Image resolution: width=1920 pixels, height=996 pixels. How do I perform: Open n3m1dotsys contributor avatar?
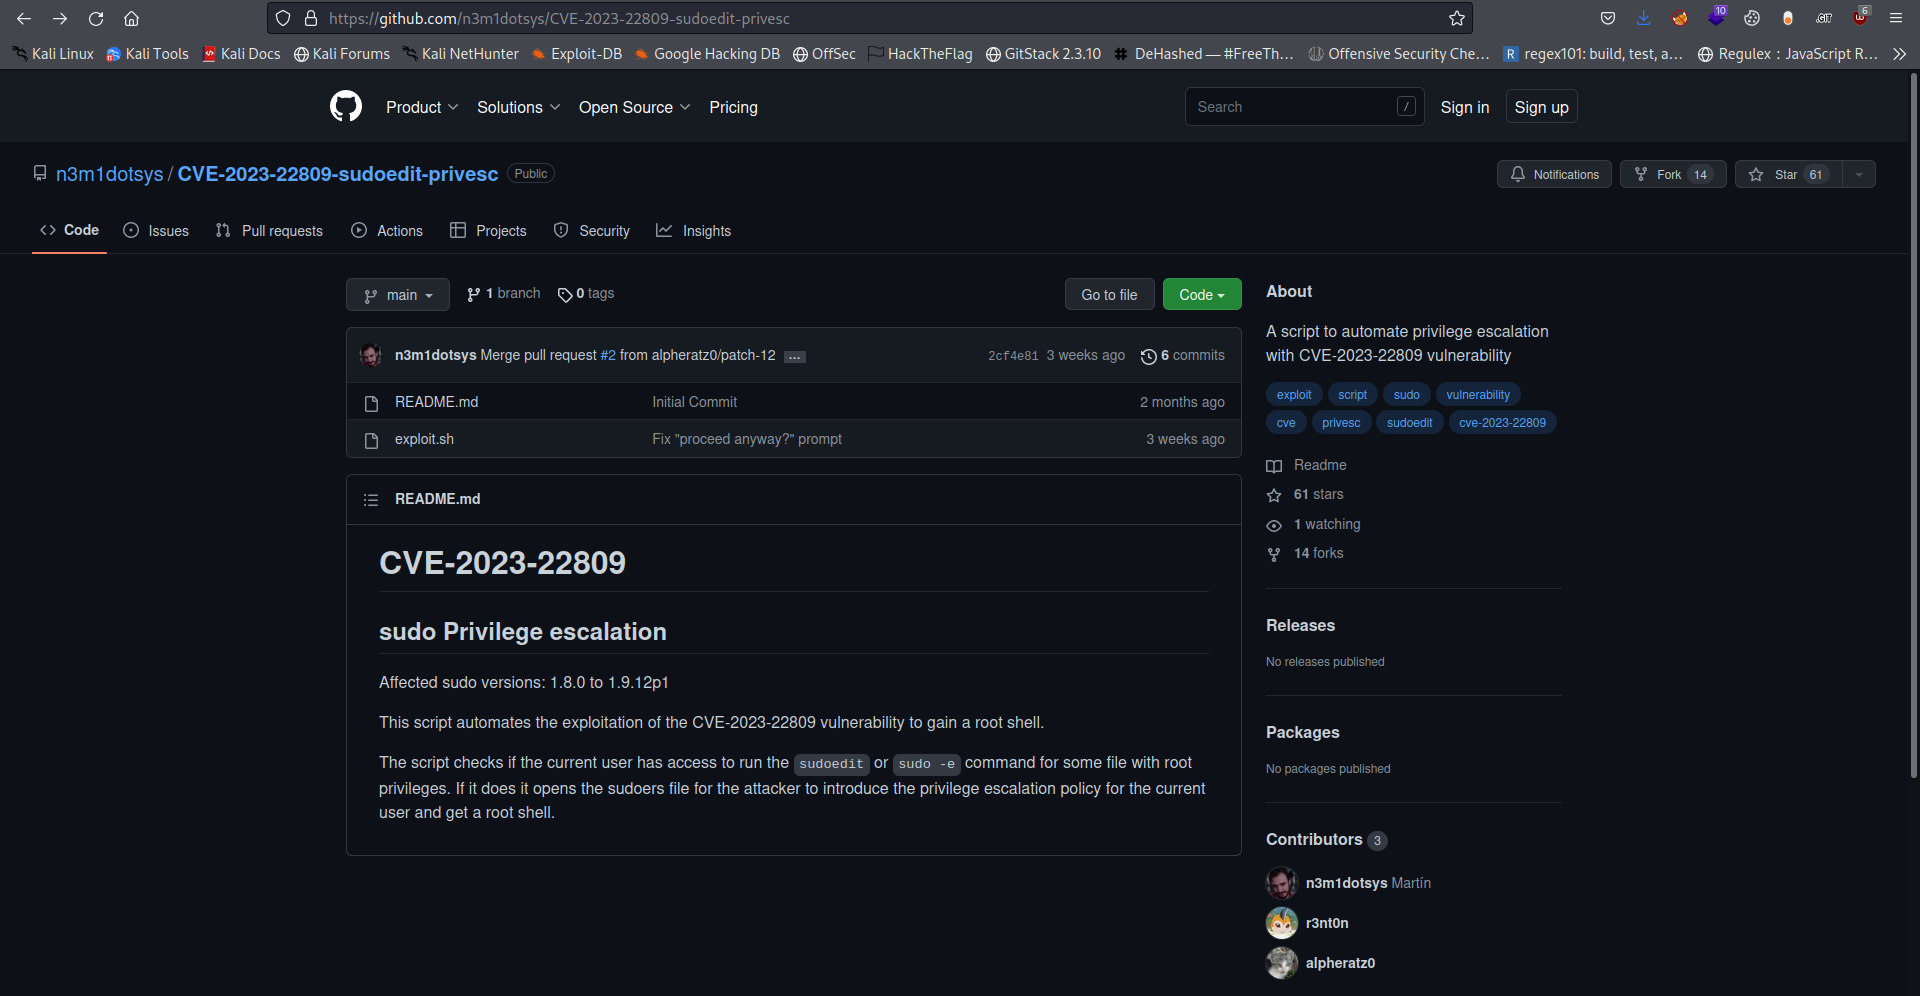pos(1282,883)
